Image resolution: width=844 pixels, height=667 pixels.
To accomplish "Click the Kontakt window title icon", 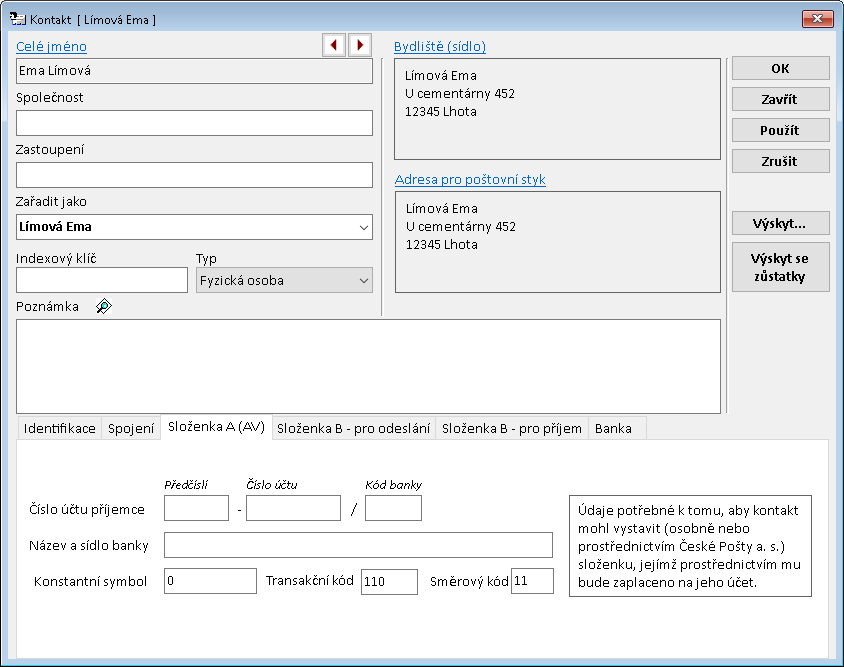I will pos(17,19).
